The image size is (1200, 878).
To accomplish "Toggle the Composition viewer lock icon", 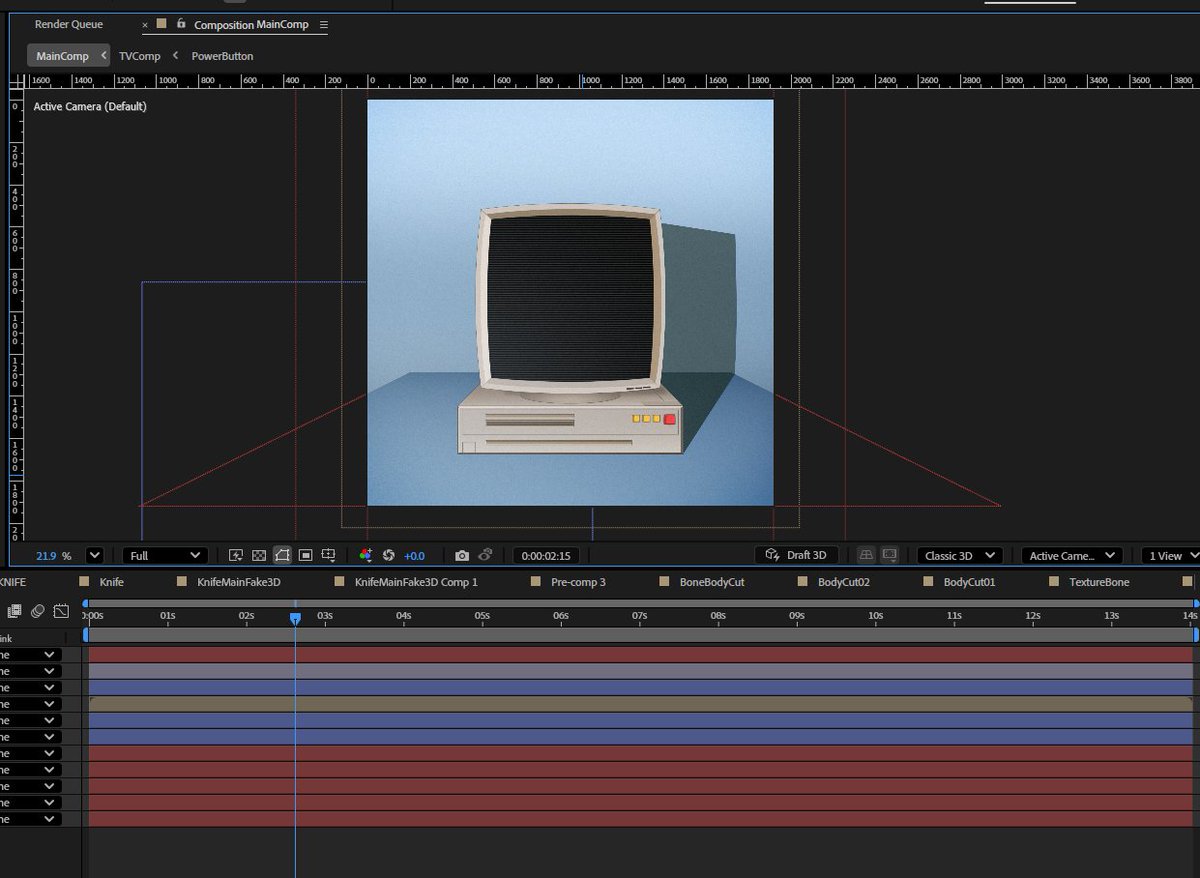I will [x=181, y=23].
